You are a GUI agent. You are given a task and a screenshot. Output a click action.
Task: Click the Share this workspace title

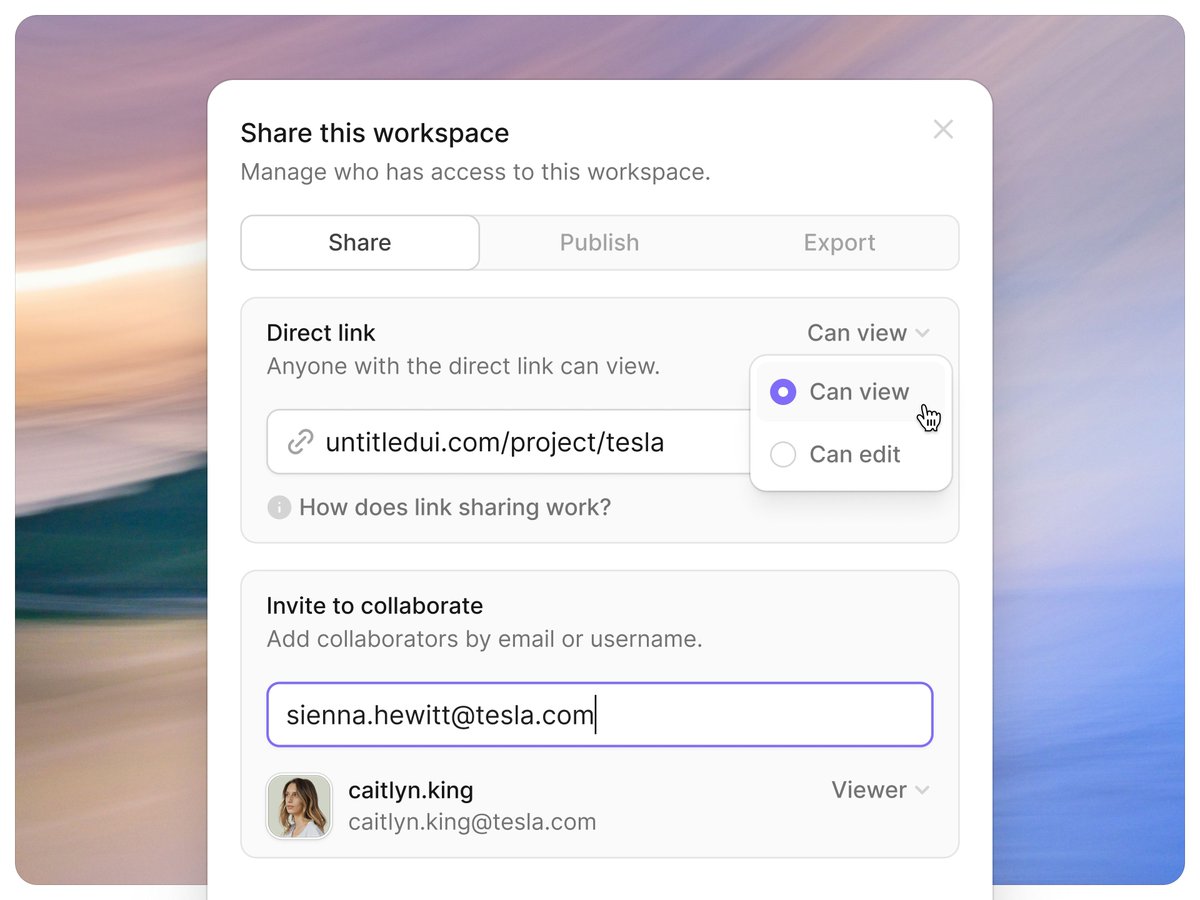375,133
